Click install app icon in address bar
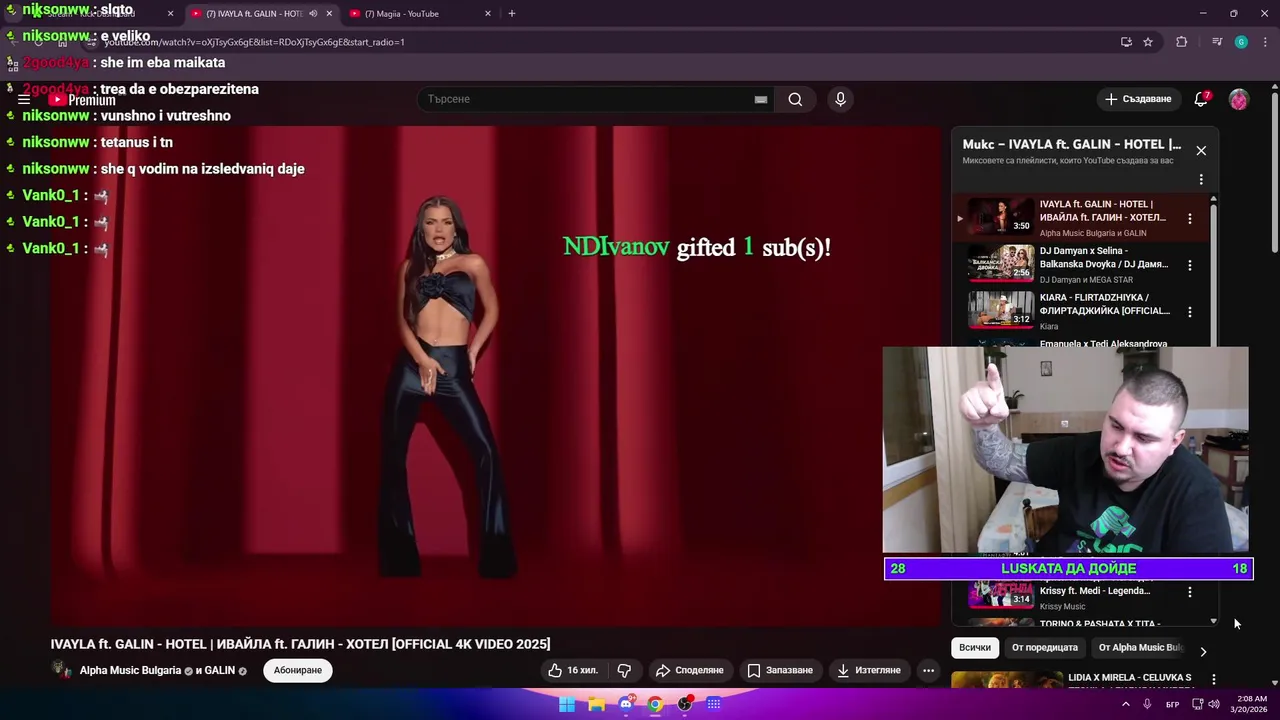 pos(1126,42)
